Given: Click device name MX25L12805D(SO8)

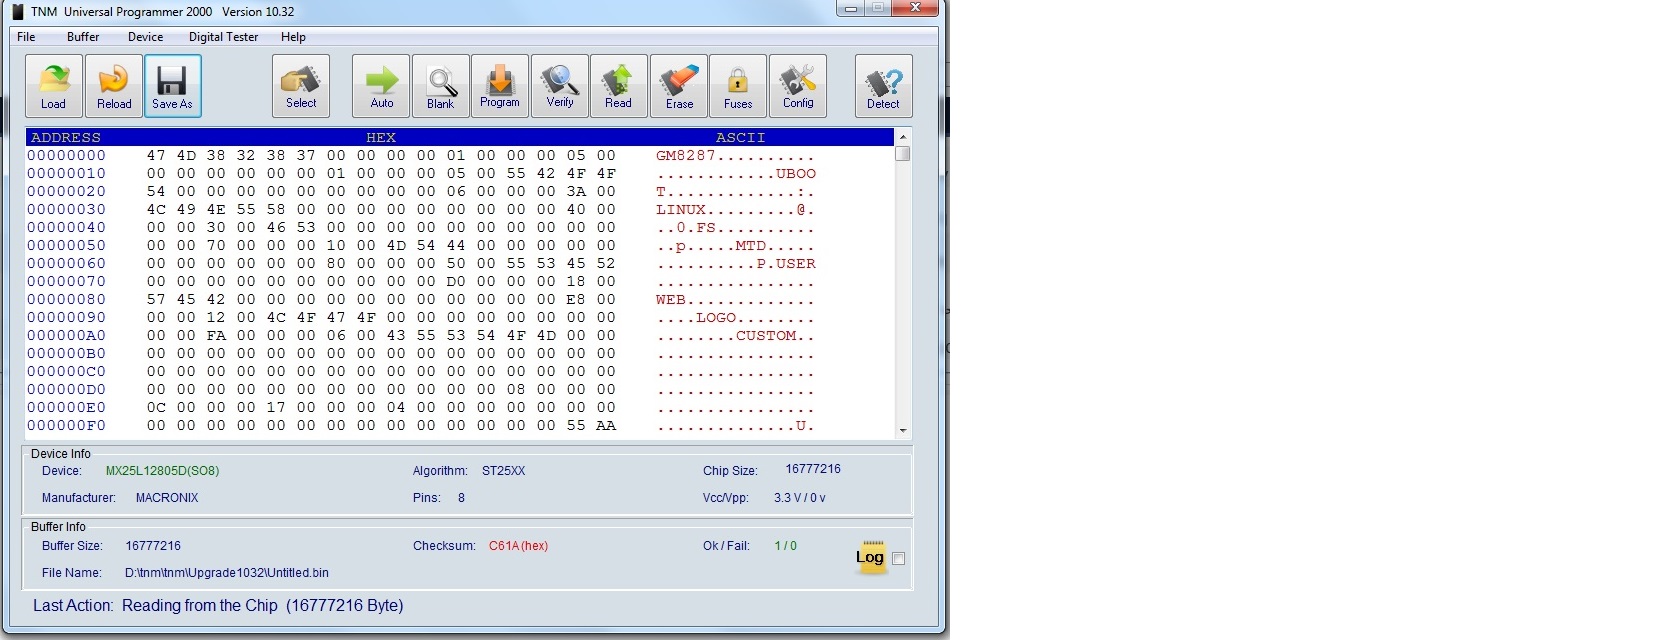Looking at the screenshot, I should [x=162, y=471].
